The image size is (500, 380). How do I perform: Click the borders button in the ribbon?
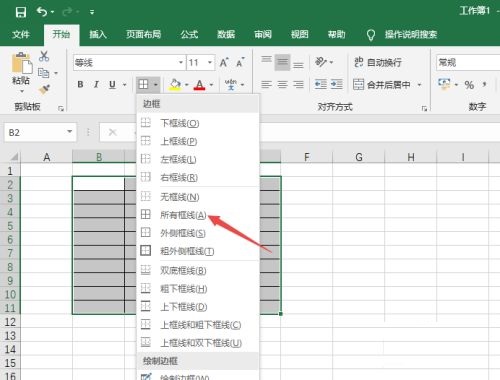(x=143, y=84)
